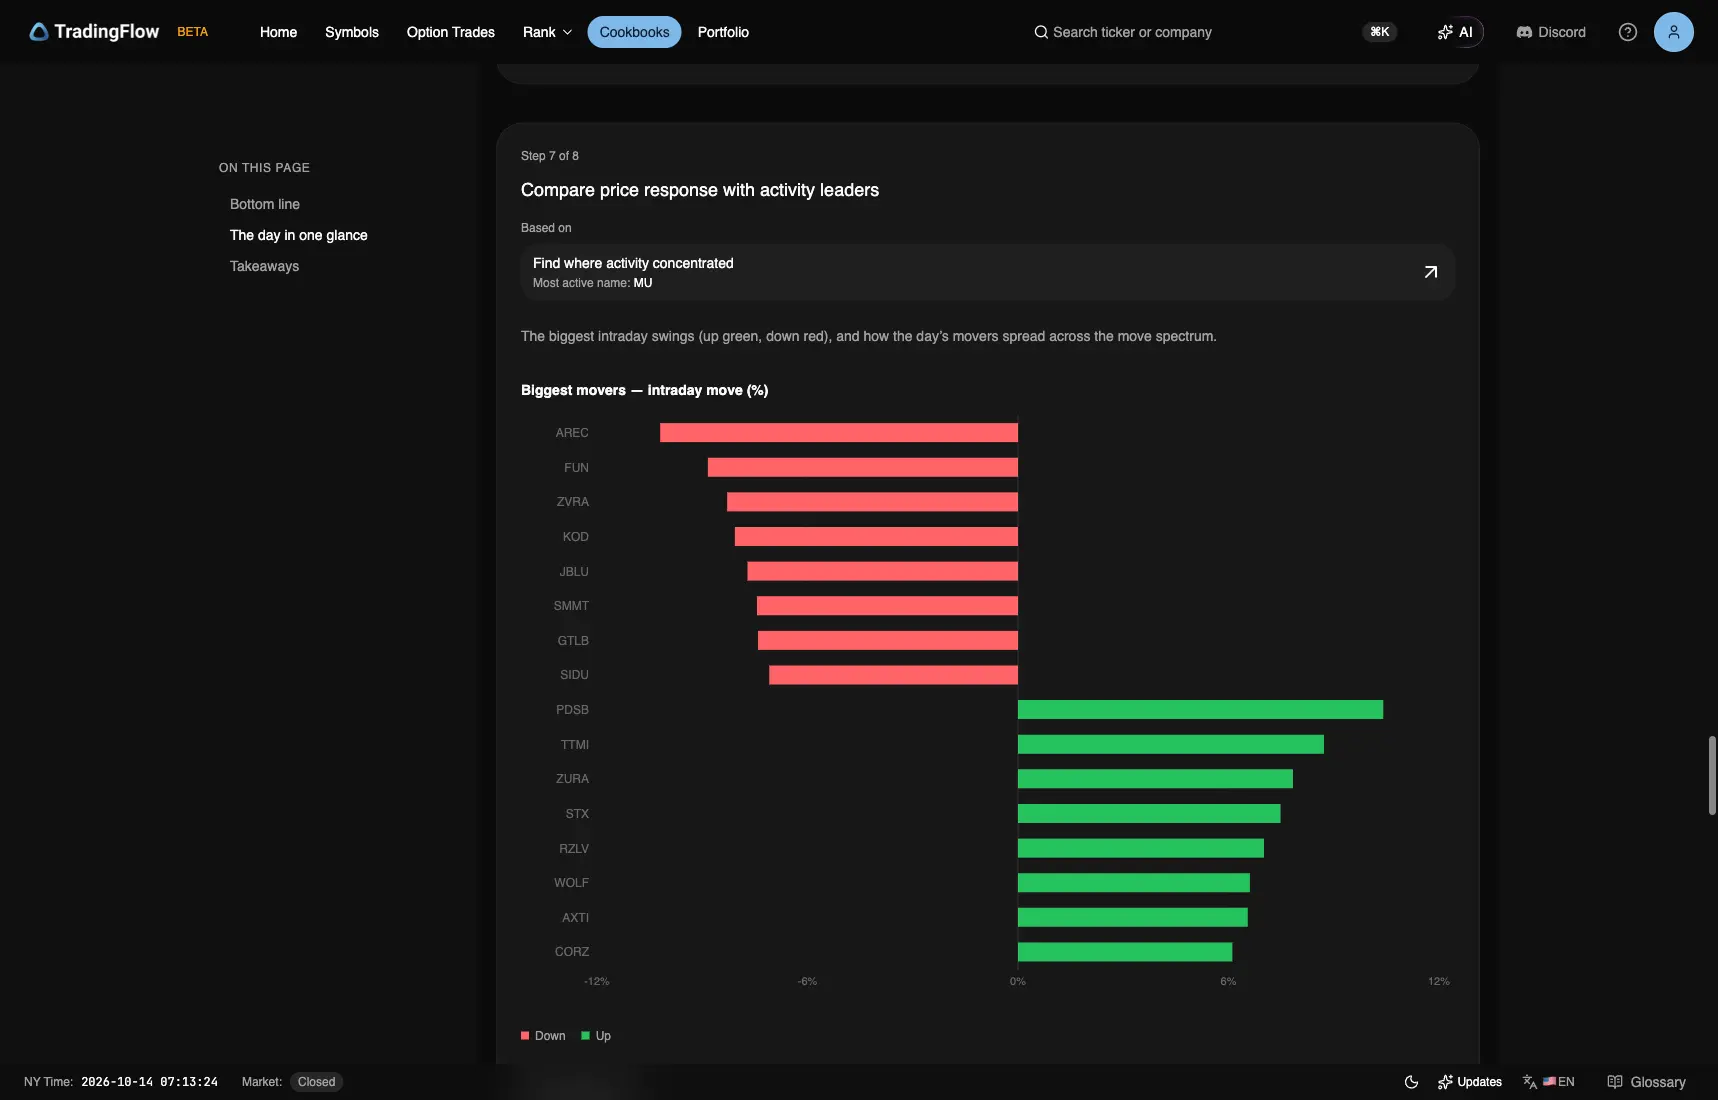Image resolution: width=1718 pixels, height=1100 pixels.
Task: Select the Cookbooks tab
Action: (x=635, y=32)
